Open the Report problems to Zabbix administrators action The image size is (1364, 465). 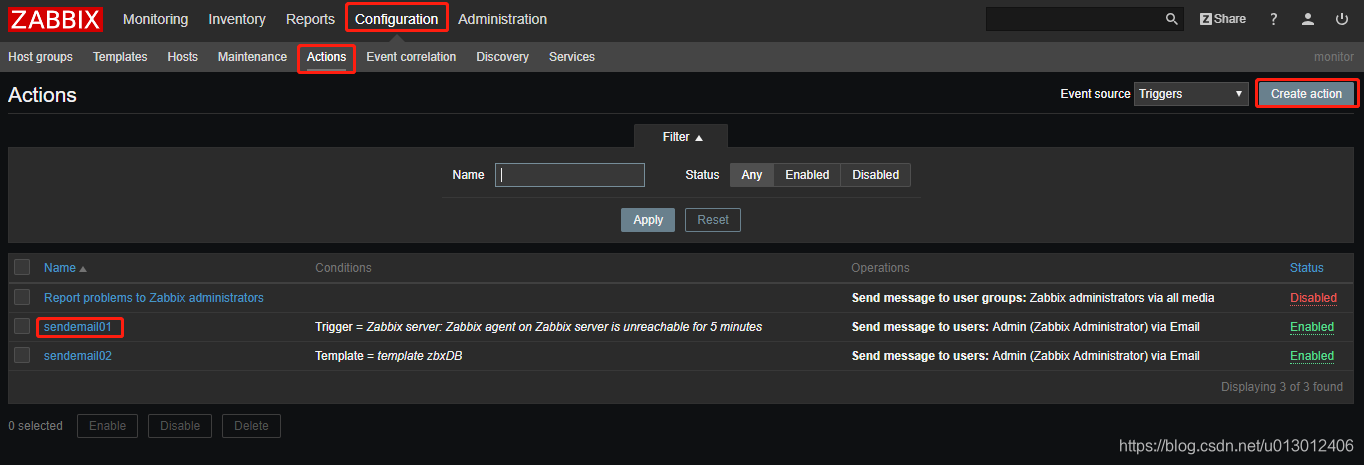[x=154, y=298]
